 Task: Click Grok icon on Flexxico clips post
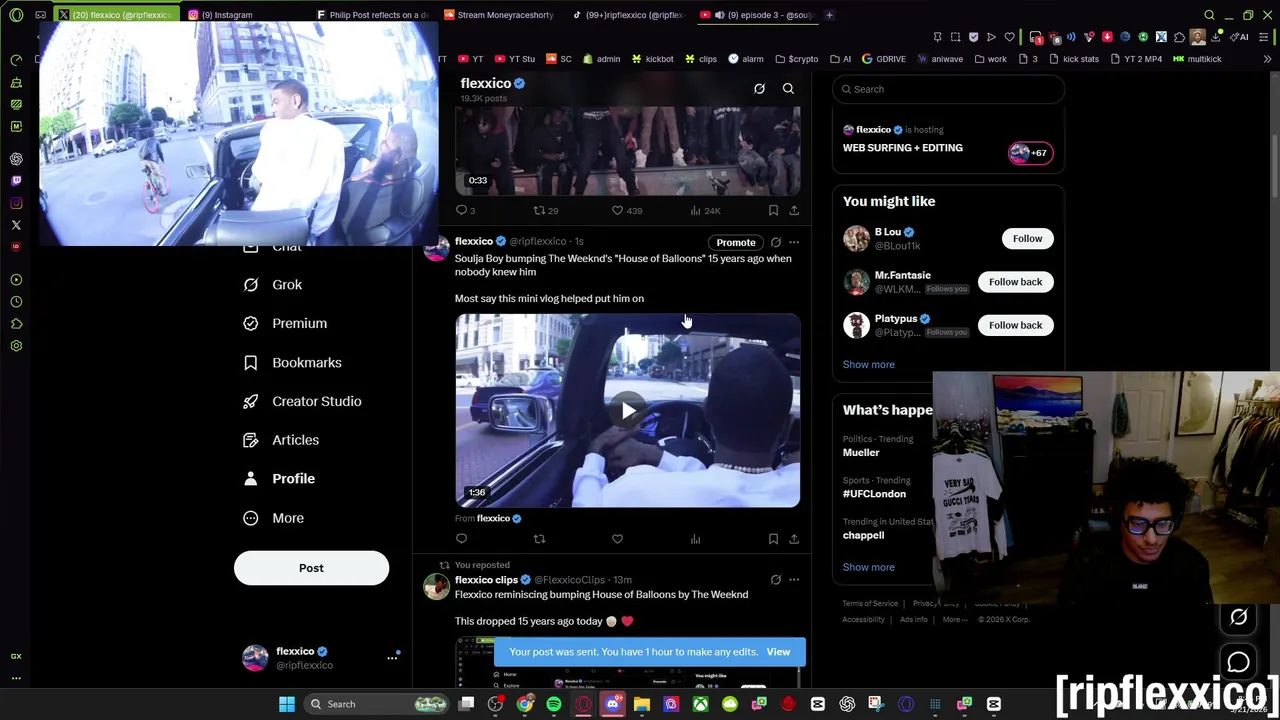tap(775, 580)
